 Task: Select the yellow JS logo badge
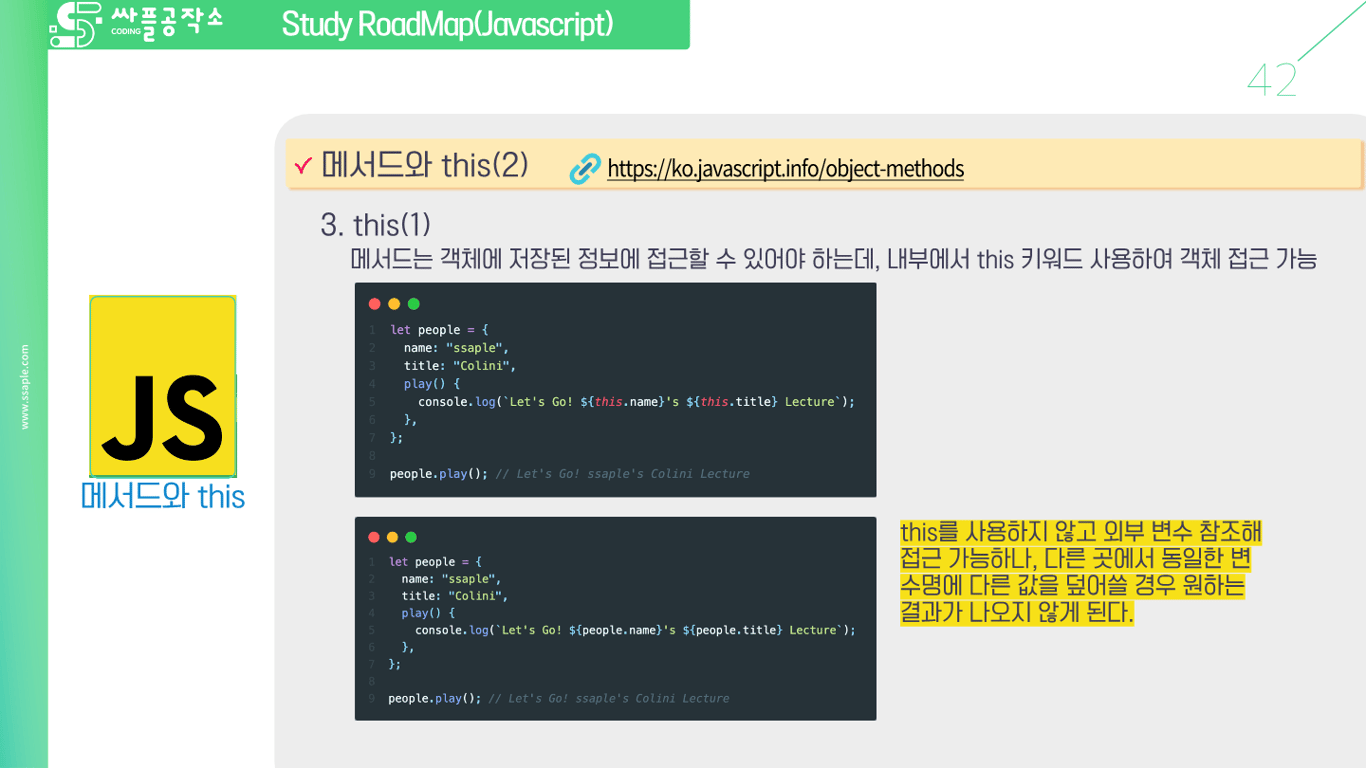point(162,385)
